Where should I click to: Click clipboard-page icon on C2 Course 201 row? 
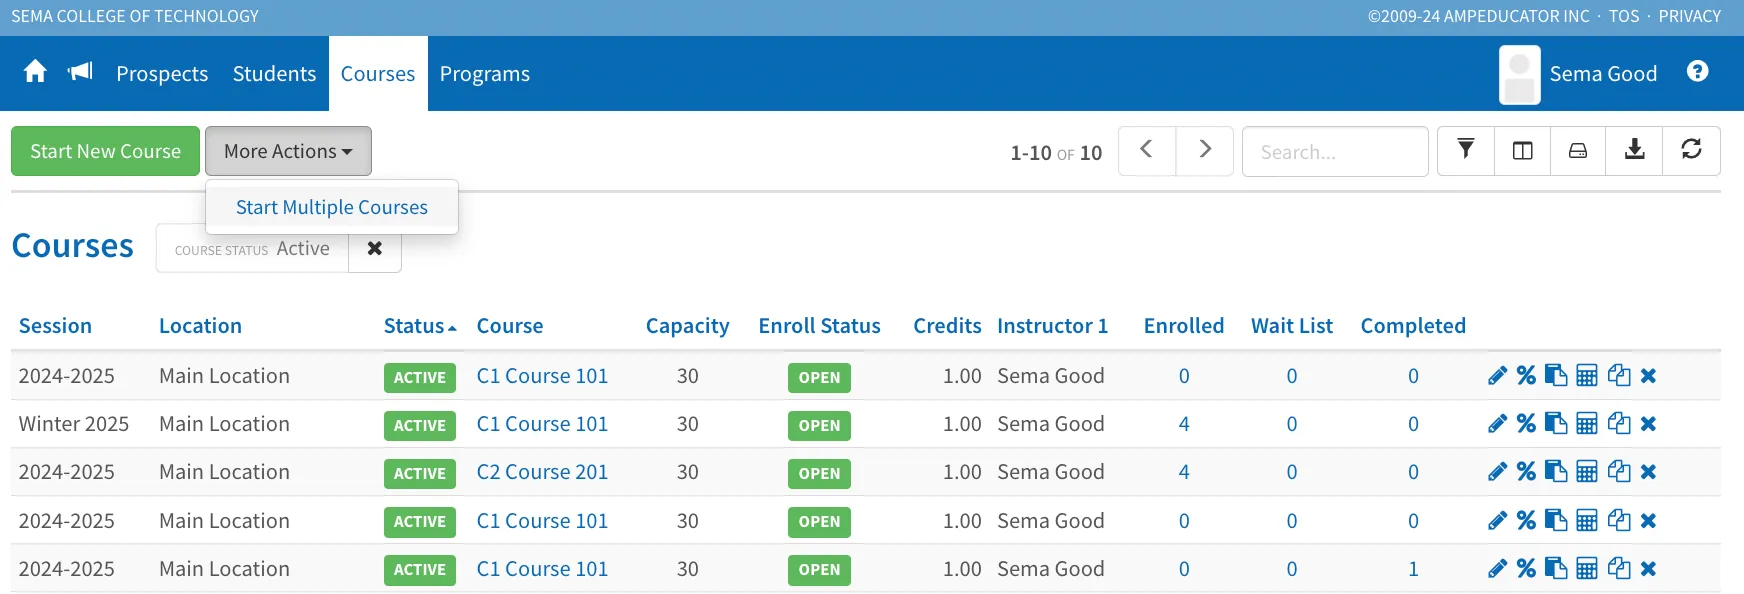point(1556,472)
